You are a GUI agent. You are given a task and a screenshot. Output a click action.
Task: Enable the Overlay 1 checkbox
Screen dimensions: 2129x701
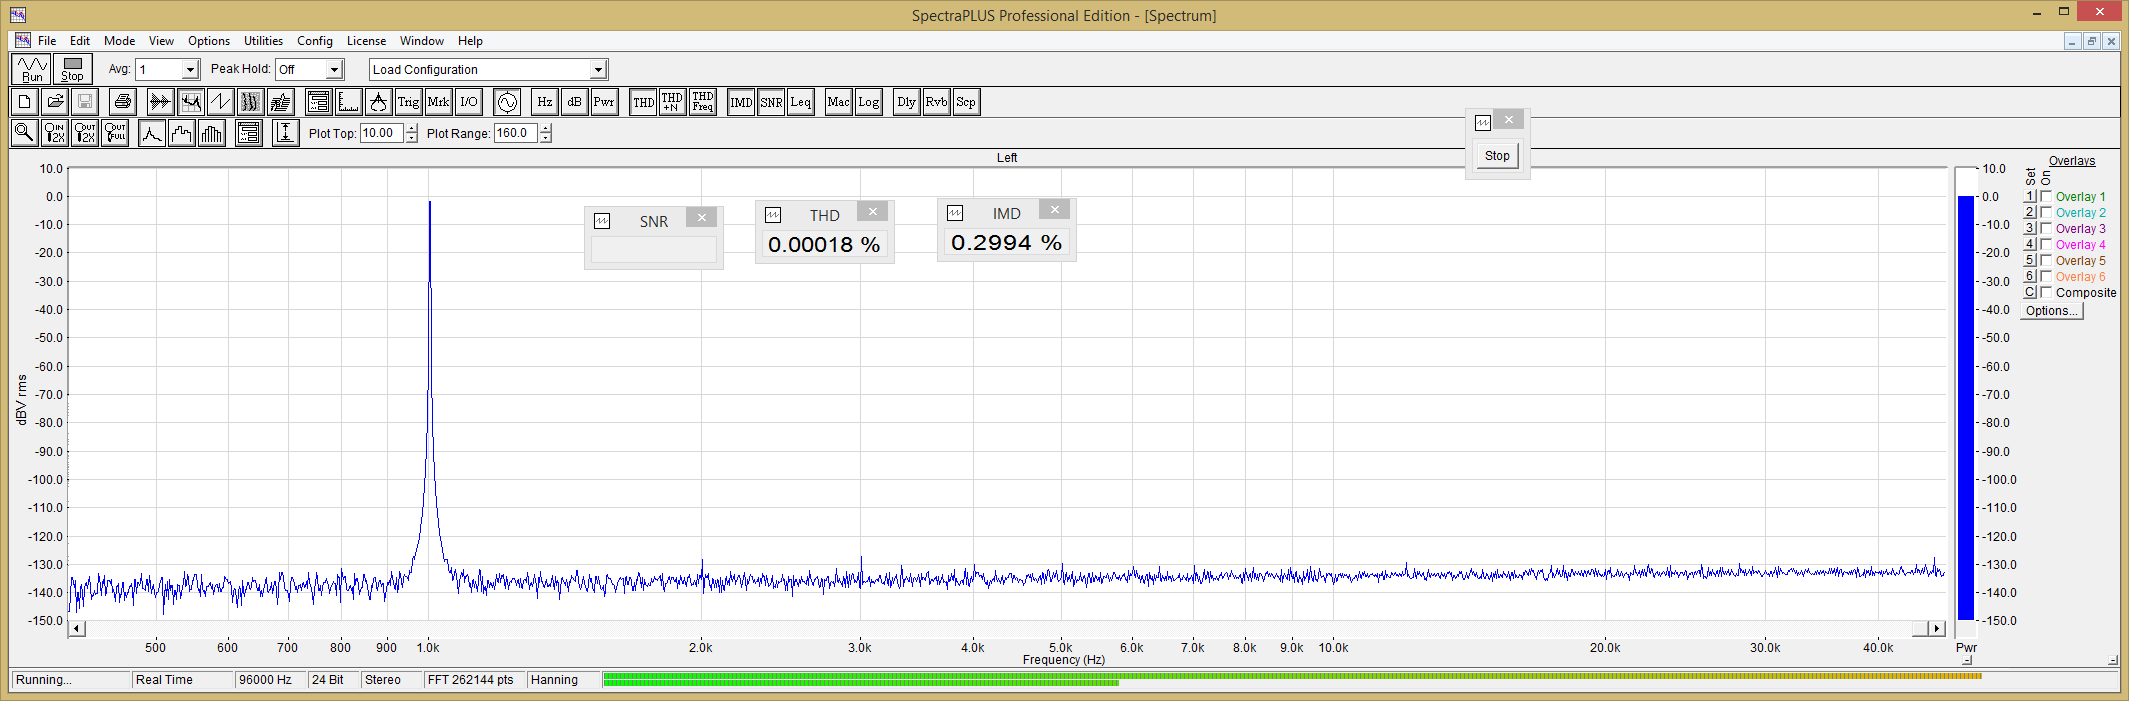(x=2046, y=197)
